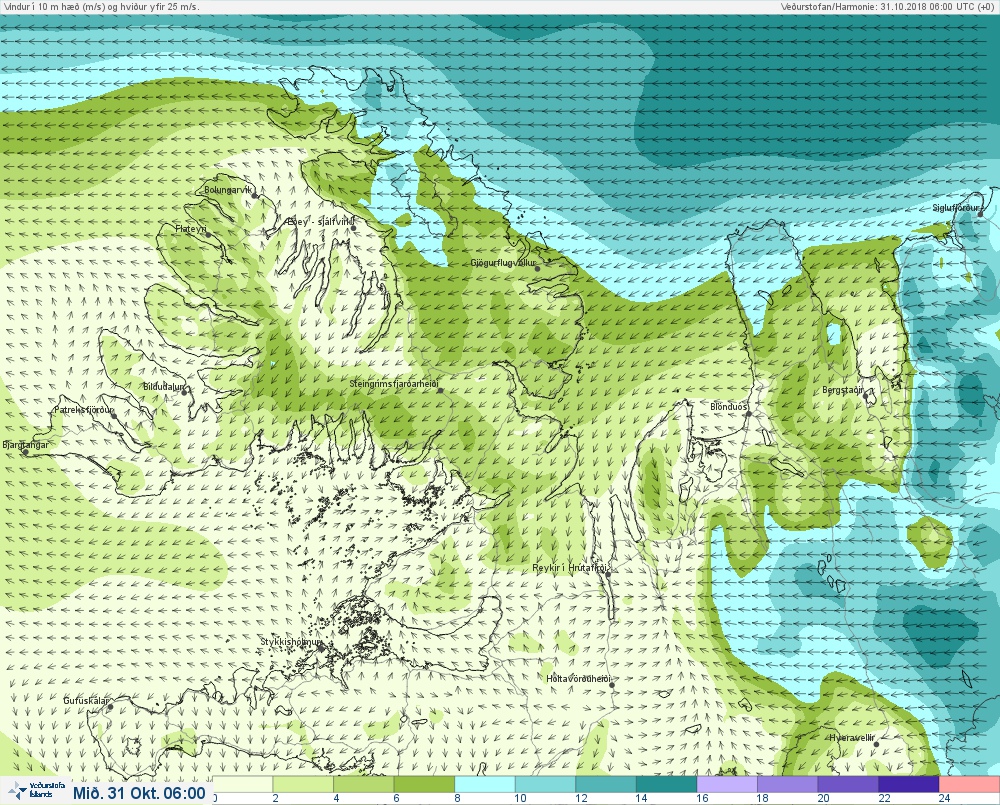Click the Reykir í Hrútafirði label

point(570,568)
